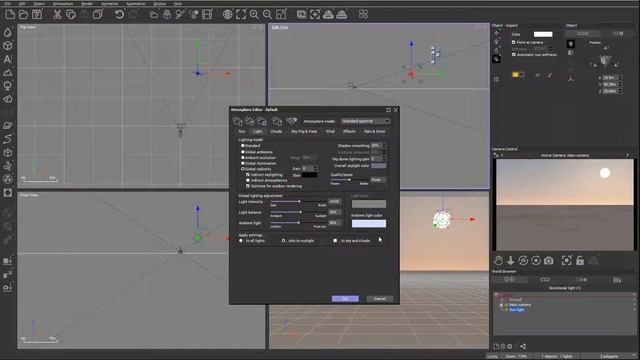
Task: Switch to the Wind tab
Action: [330, 131]
